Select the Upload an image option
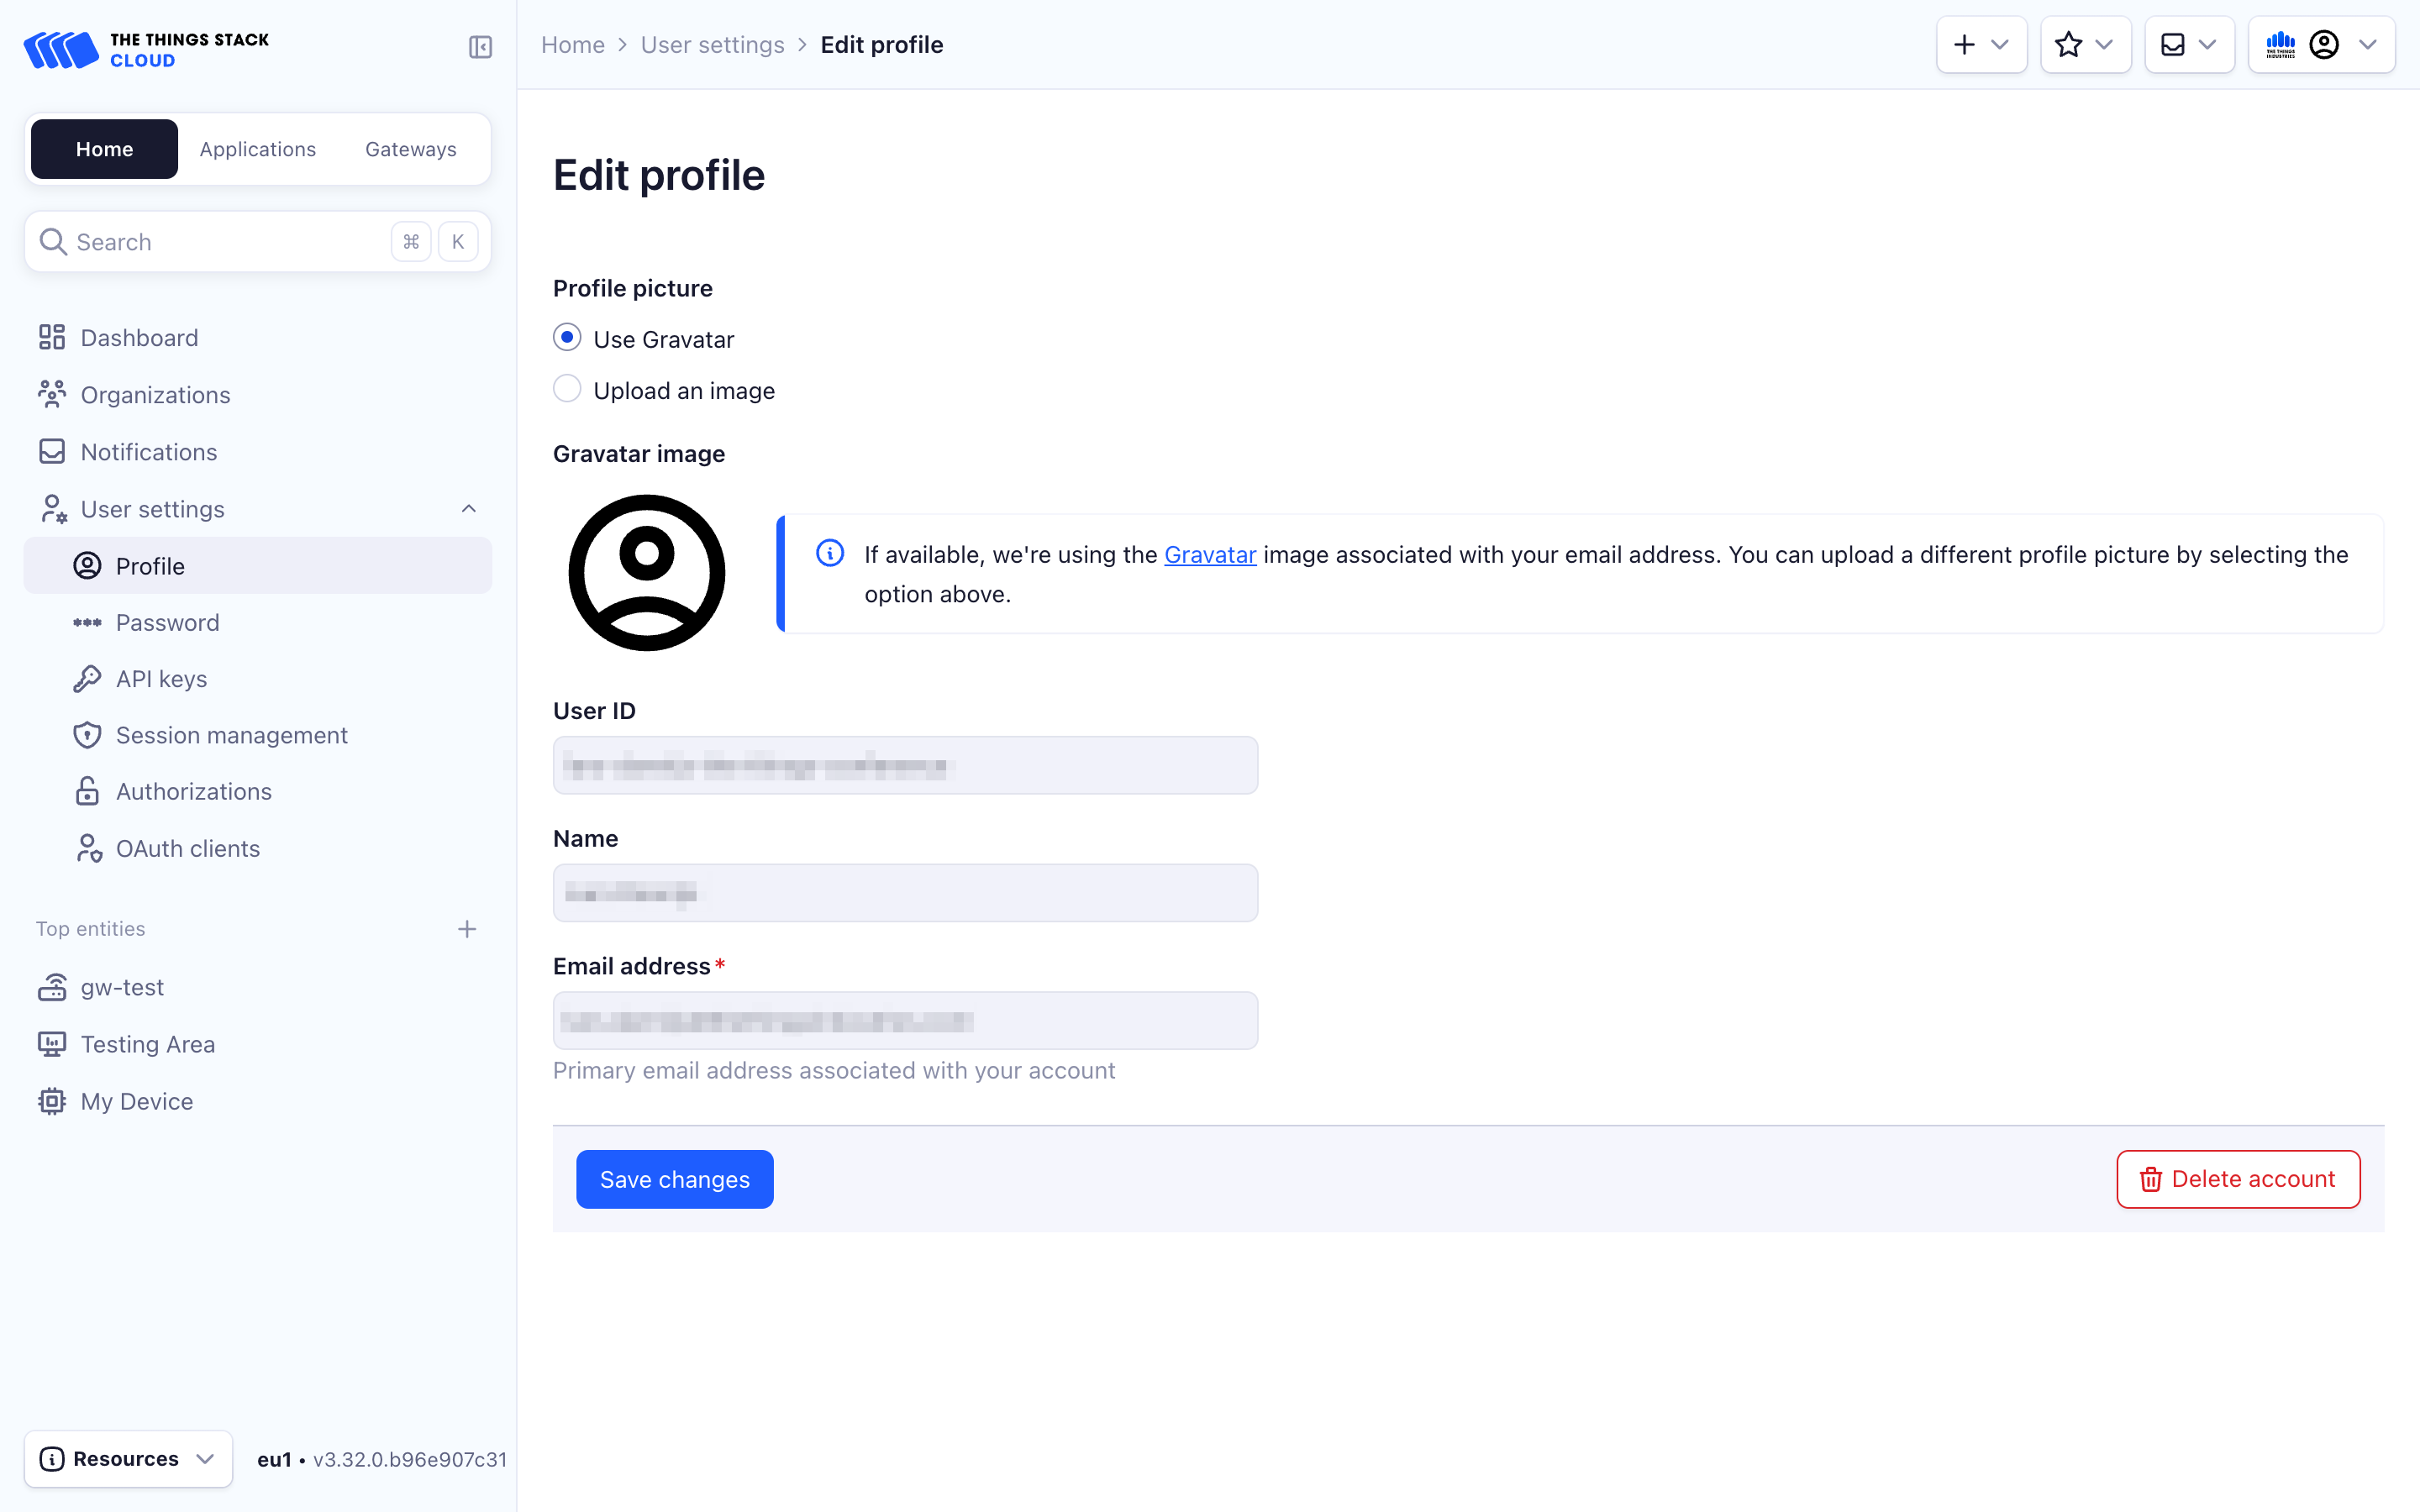The image size is (2420, 1512). pos(567,389)
